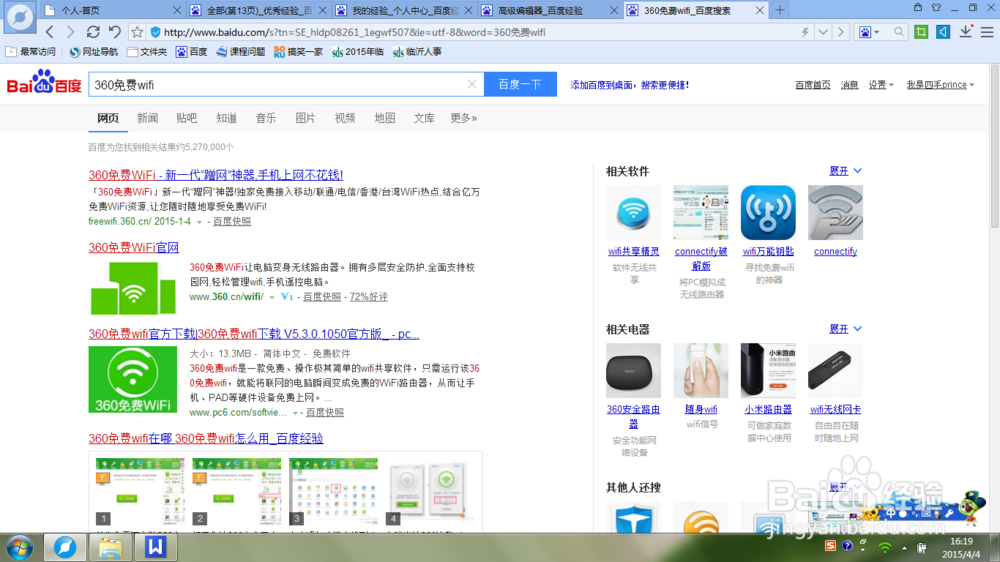1000x562 pixels.
Task: Switch to 新闻 search tab
Action: point(147,118)
